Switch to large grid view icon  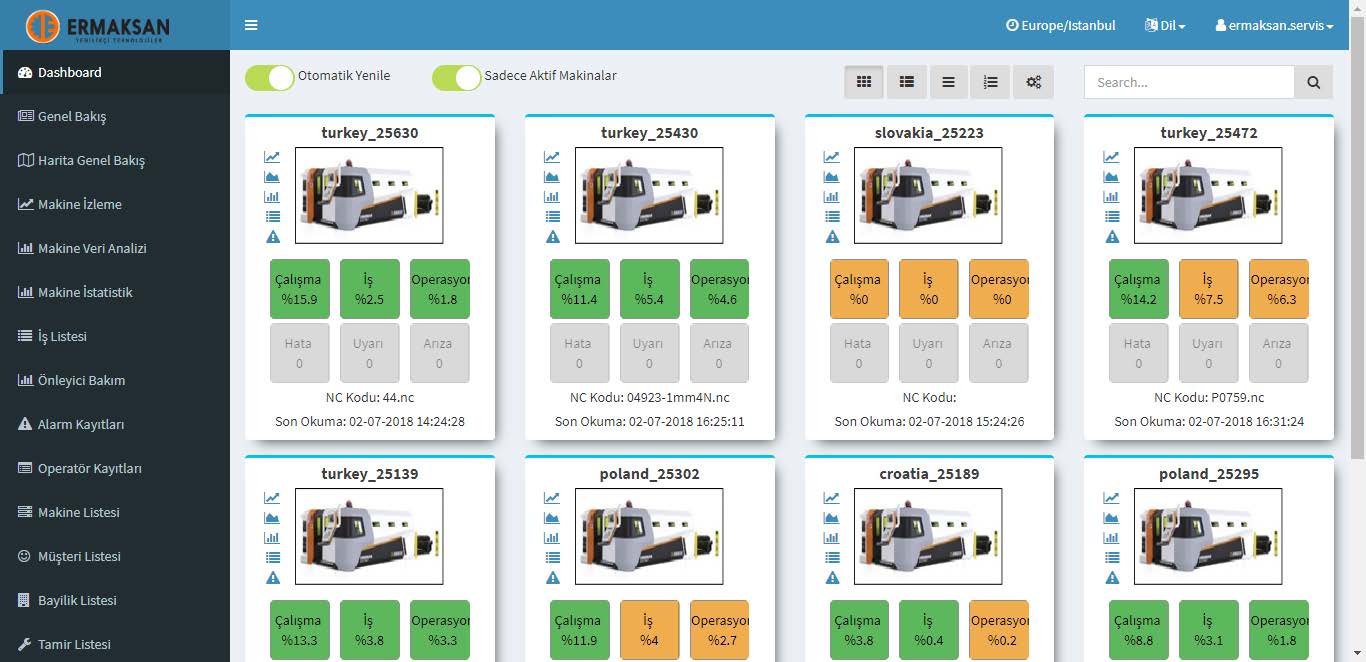864,82
